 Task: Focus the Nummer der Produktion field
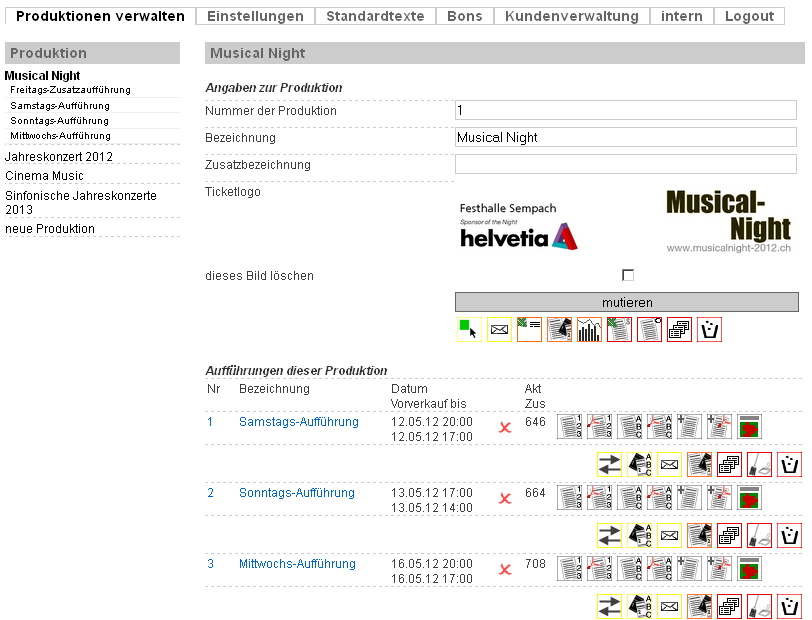tap(626, 110)
